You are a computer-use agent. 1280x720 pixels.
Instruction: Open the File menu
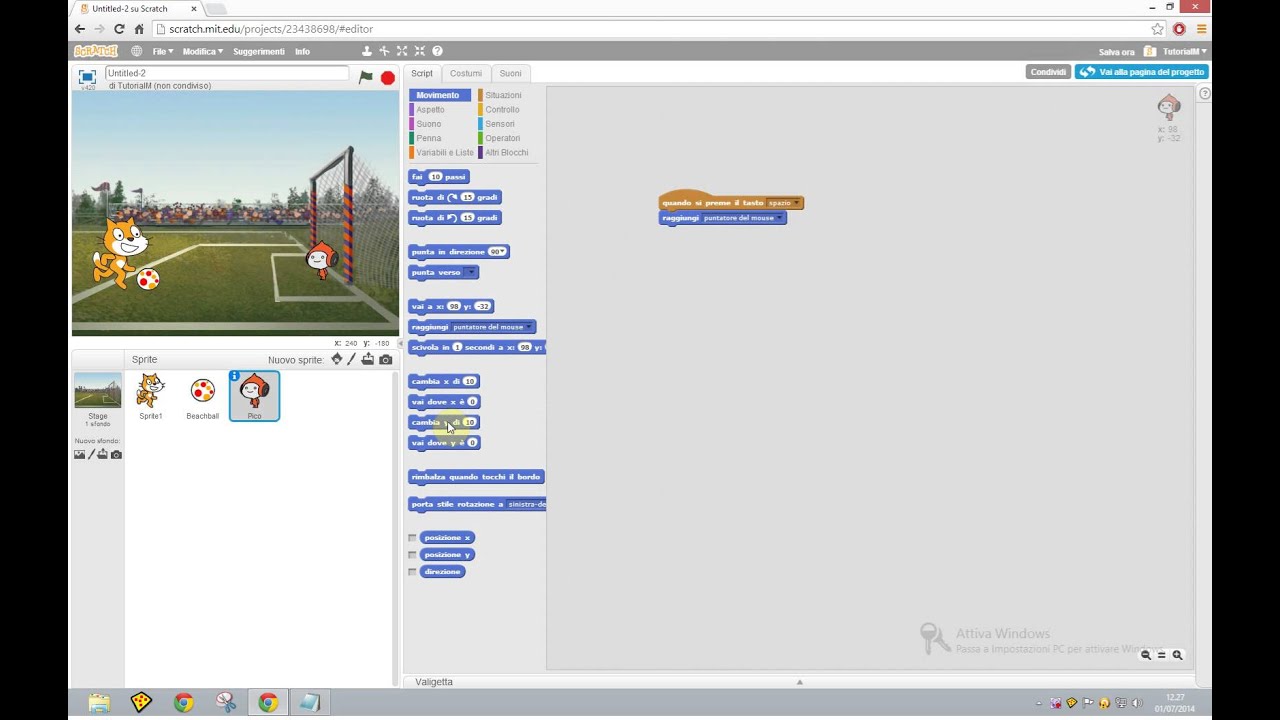162,51
